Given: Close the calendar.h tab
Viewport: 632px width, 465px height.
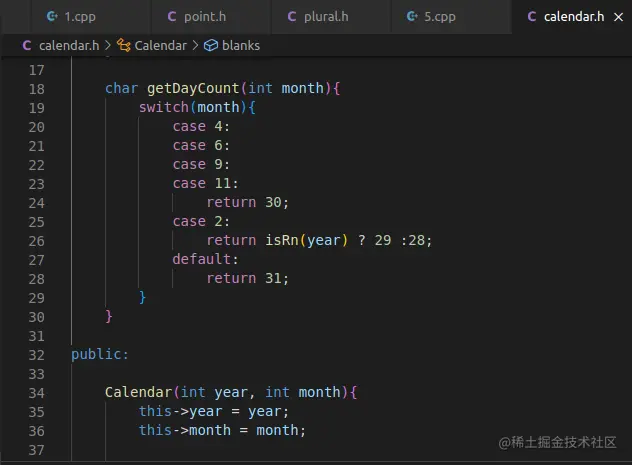Looking at the screenshot, I should point(618,17).
